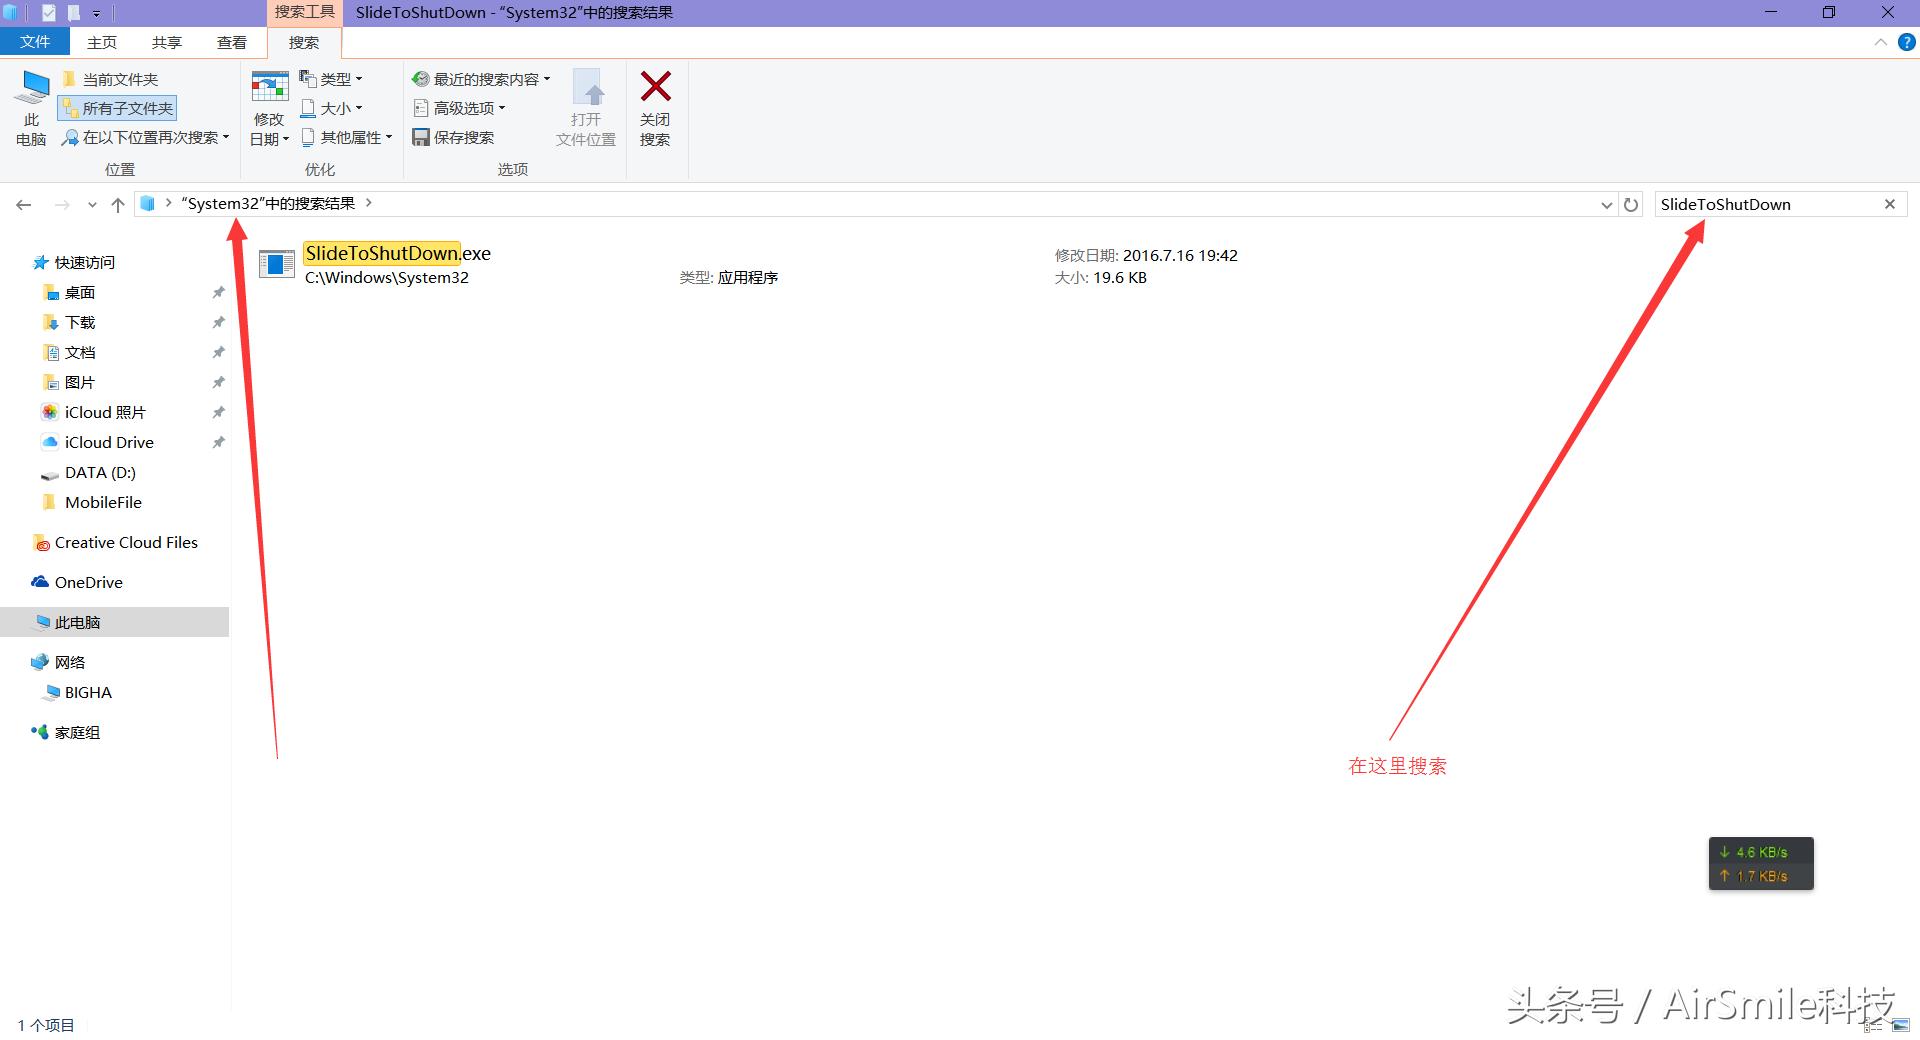Open 打开文件位置 (open file location)
This screenshot has height=1040, width=1920.
(585, 105)
